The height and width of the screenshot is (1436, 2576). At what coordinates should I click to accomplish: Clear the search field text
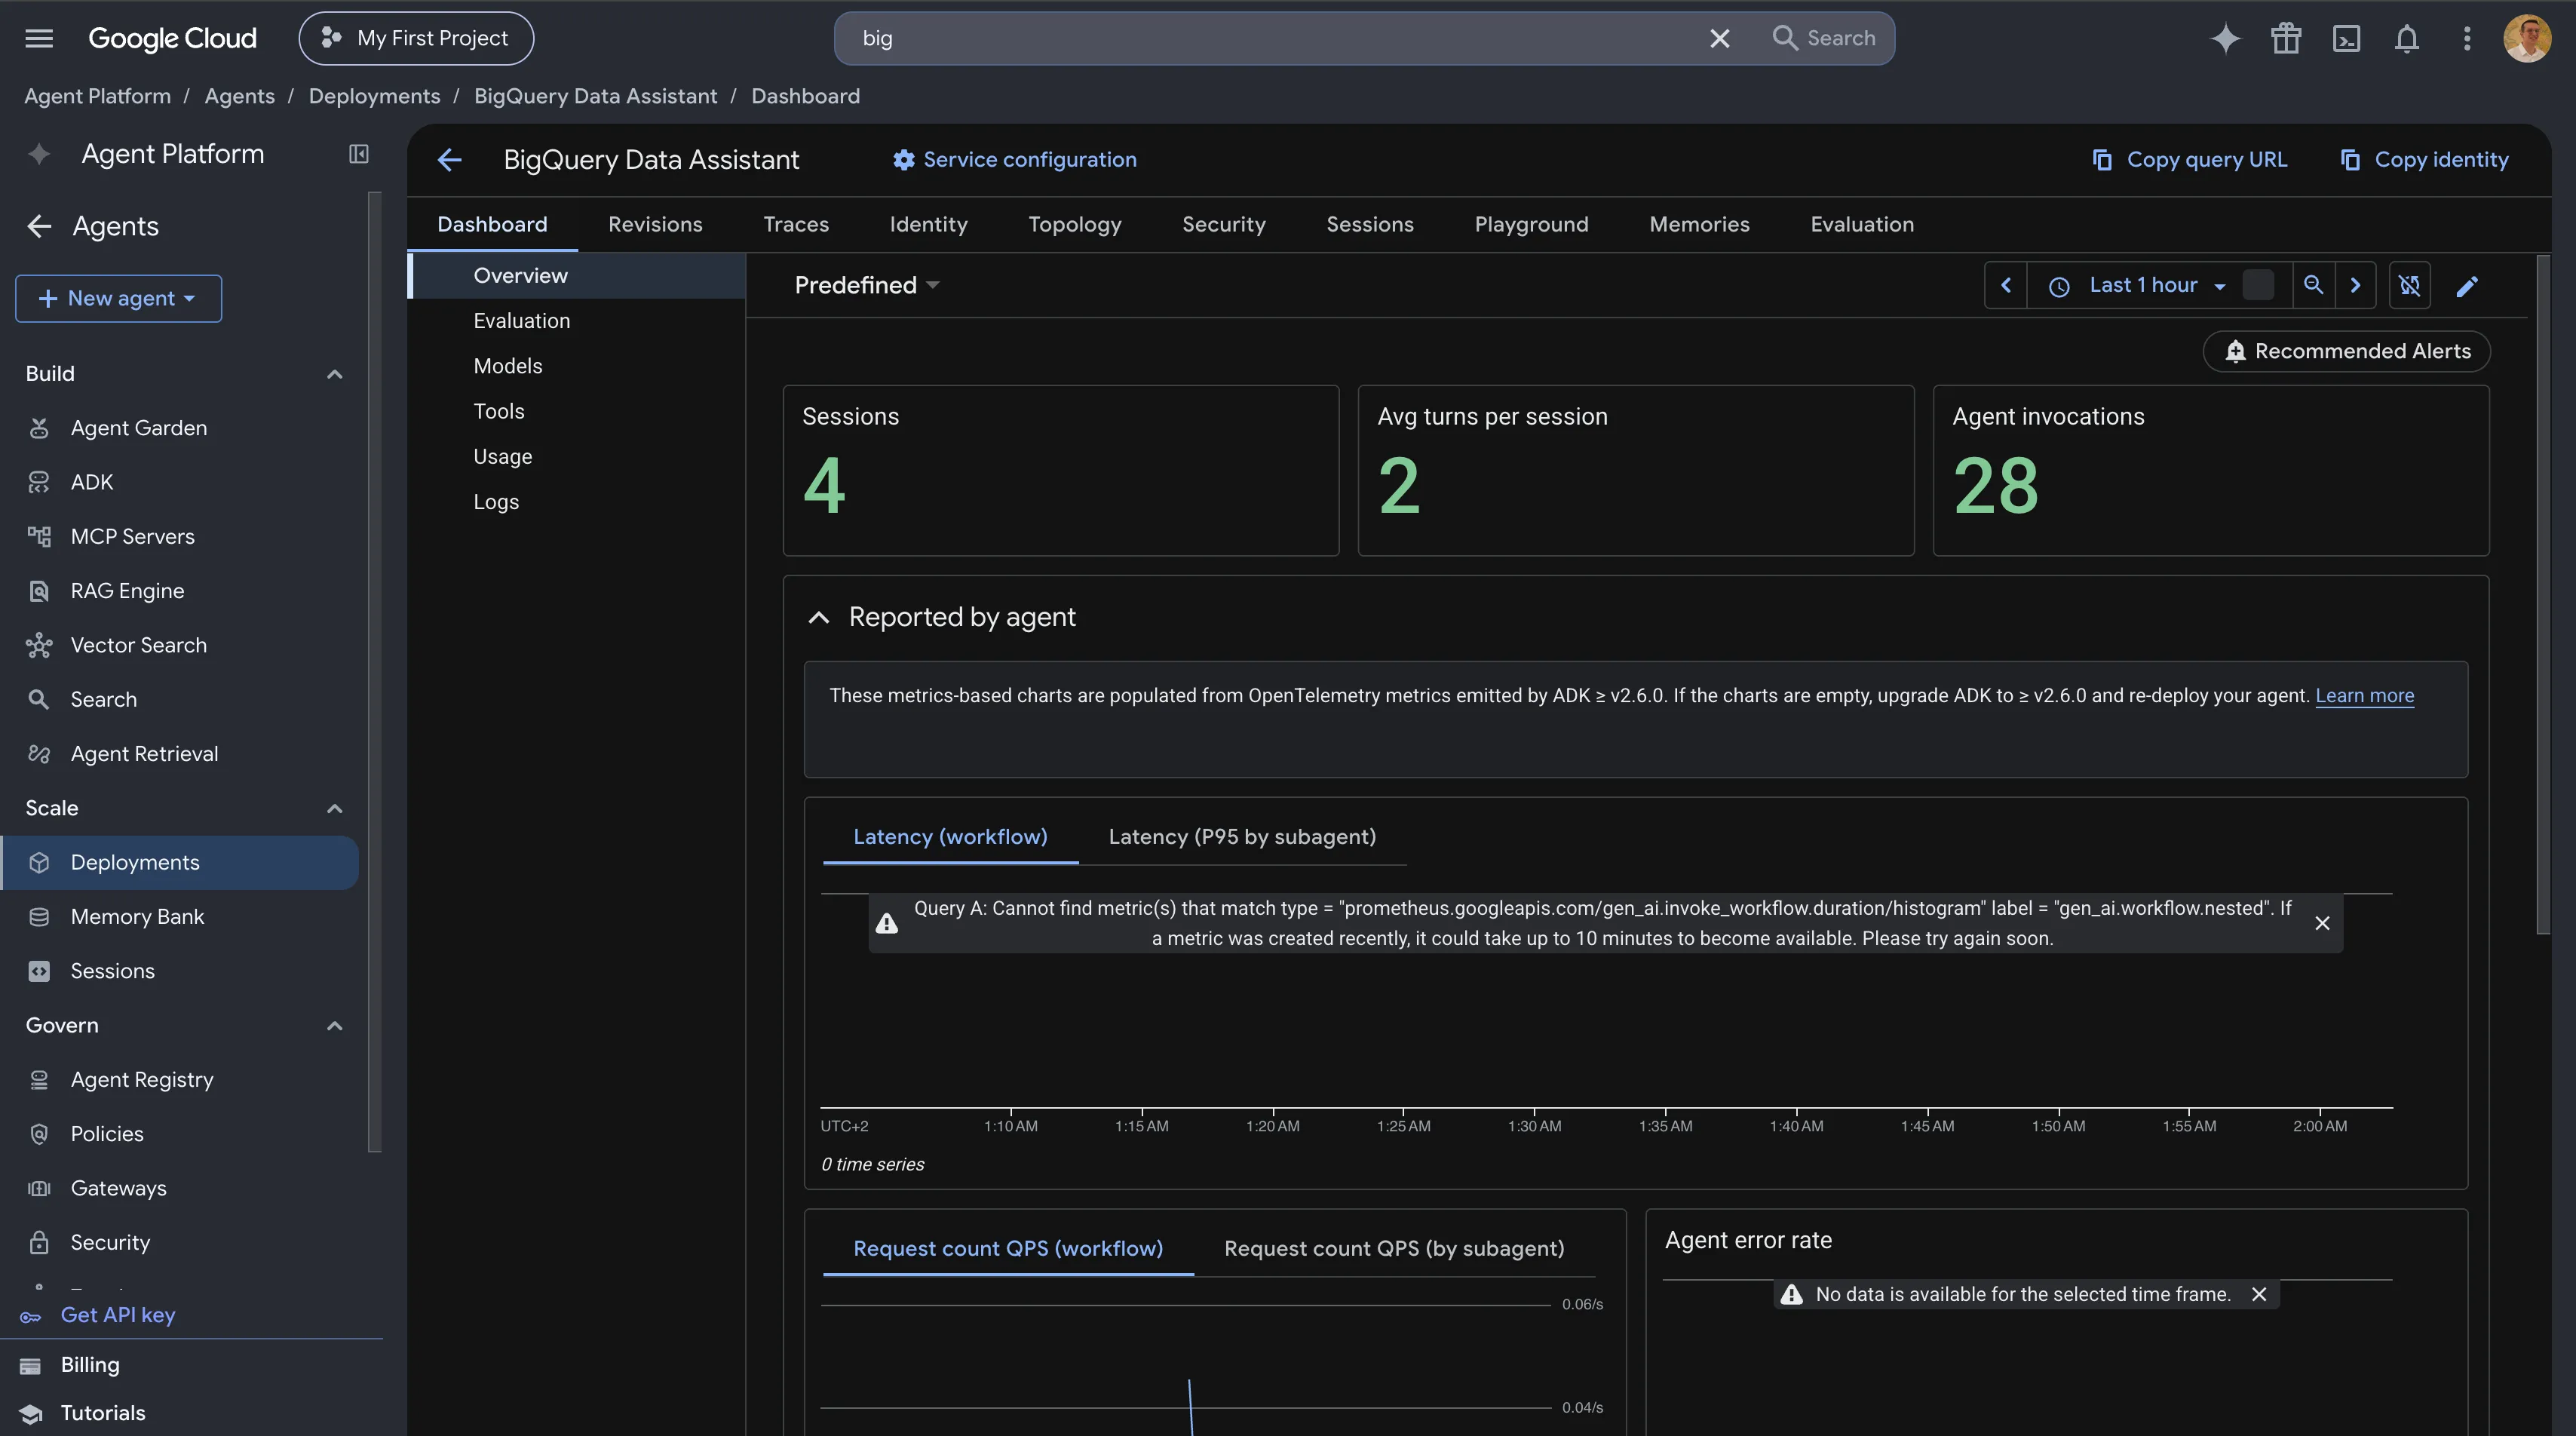1719,38
